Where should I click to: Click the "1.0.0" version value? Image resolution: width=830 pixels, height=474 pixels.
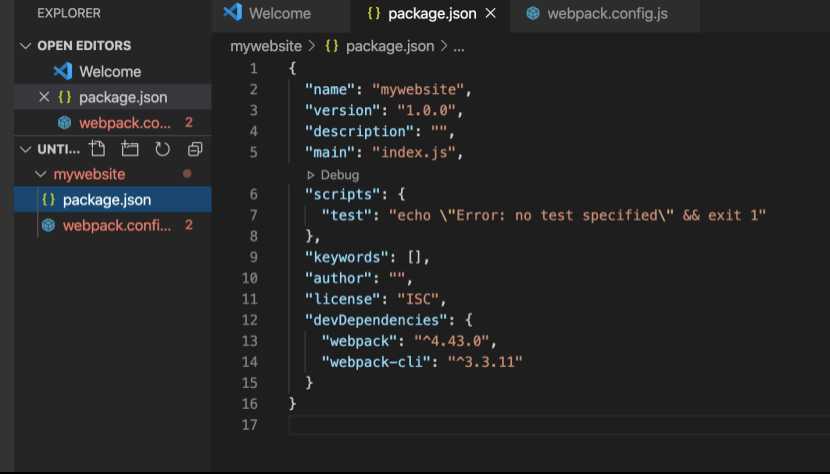tap(427, 110)
